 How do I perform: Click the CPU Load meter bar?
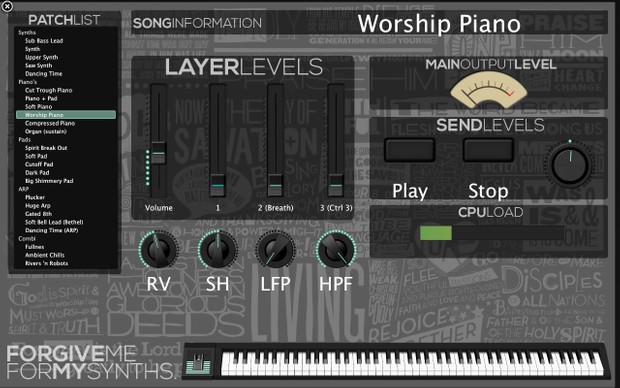(492, 233)
